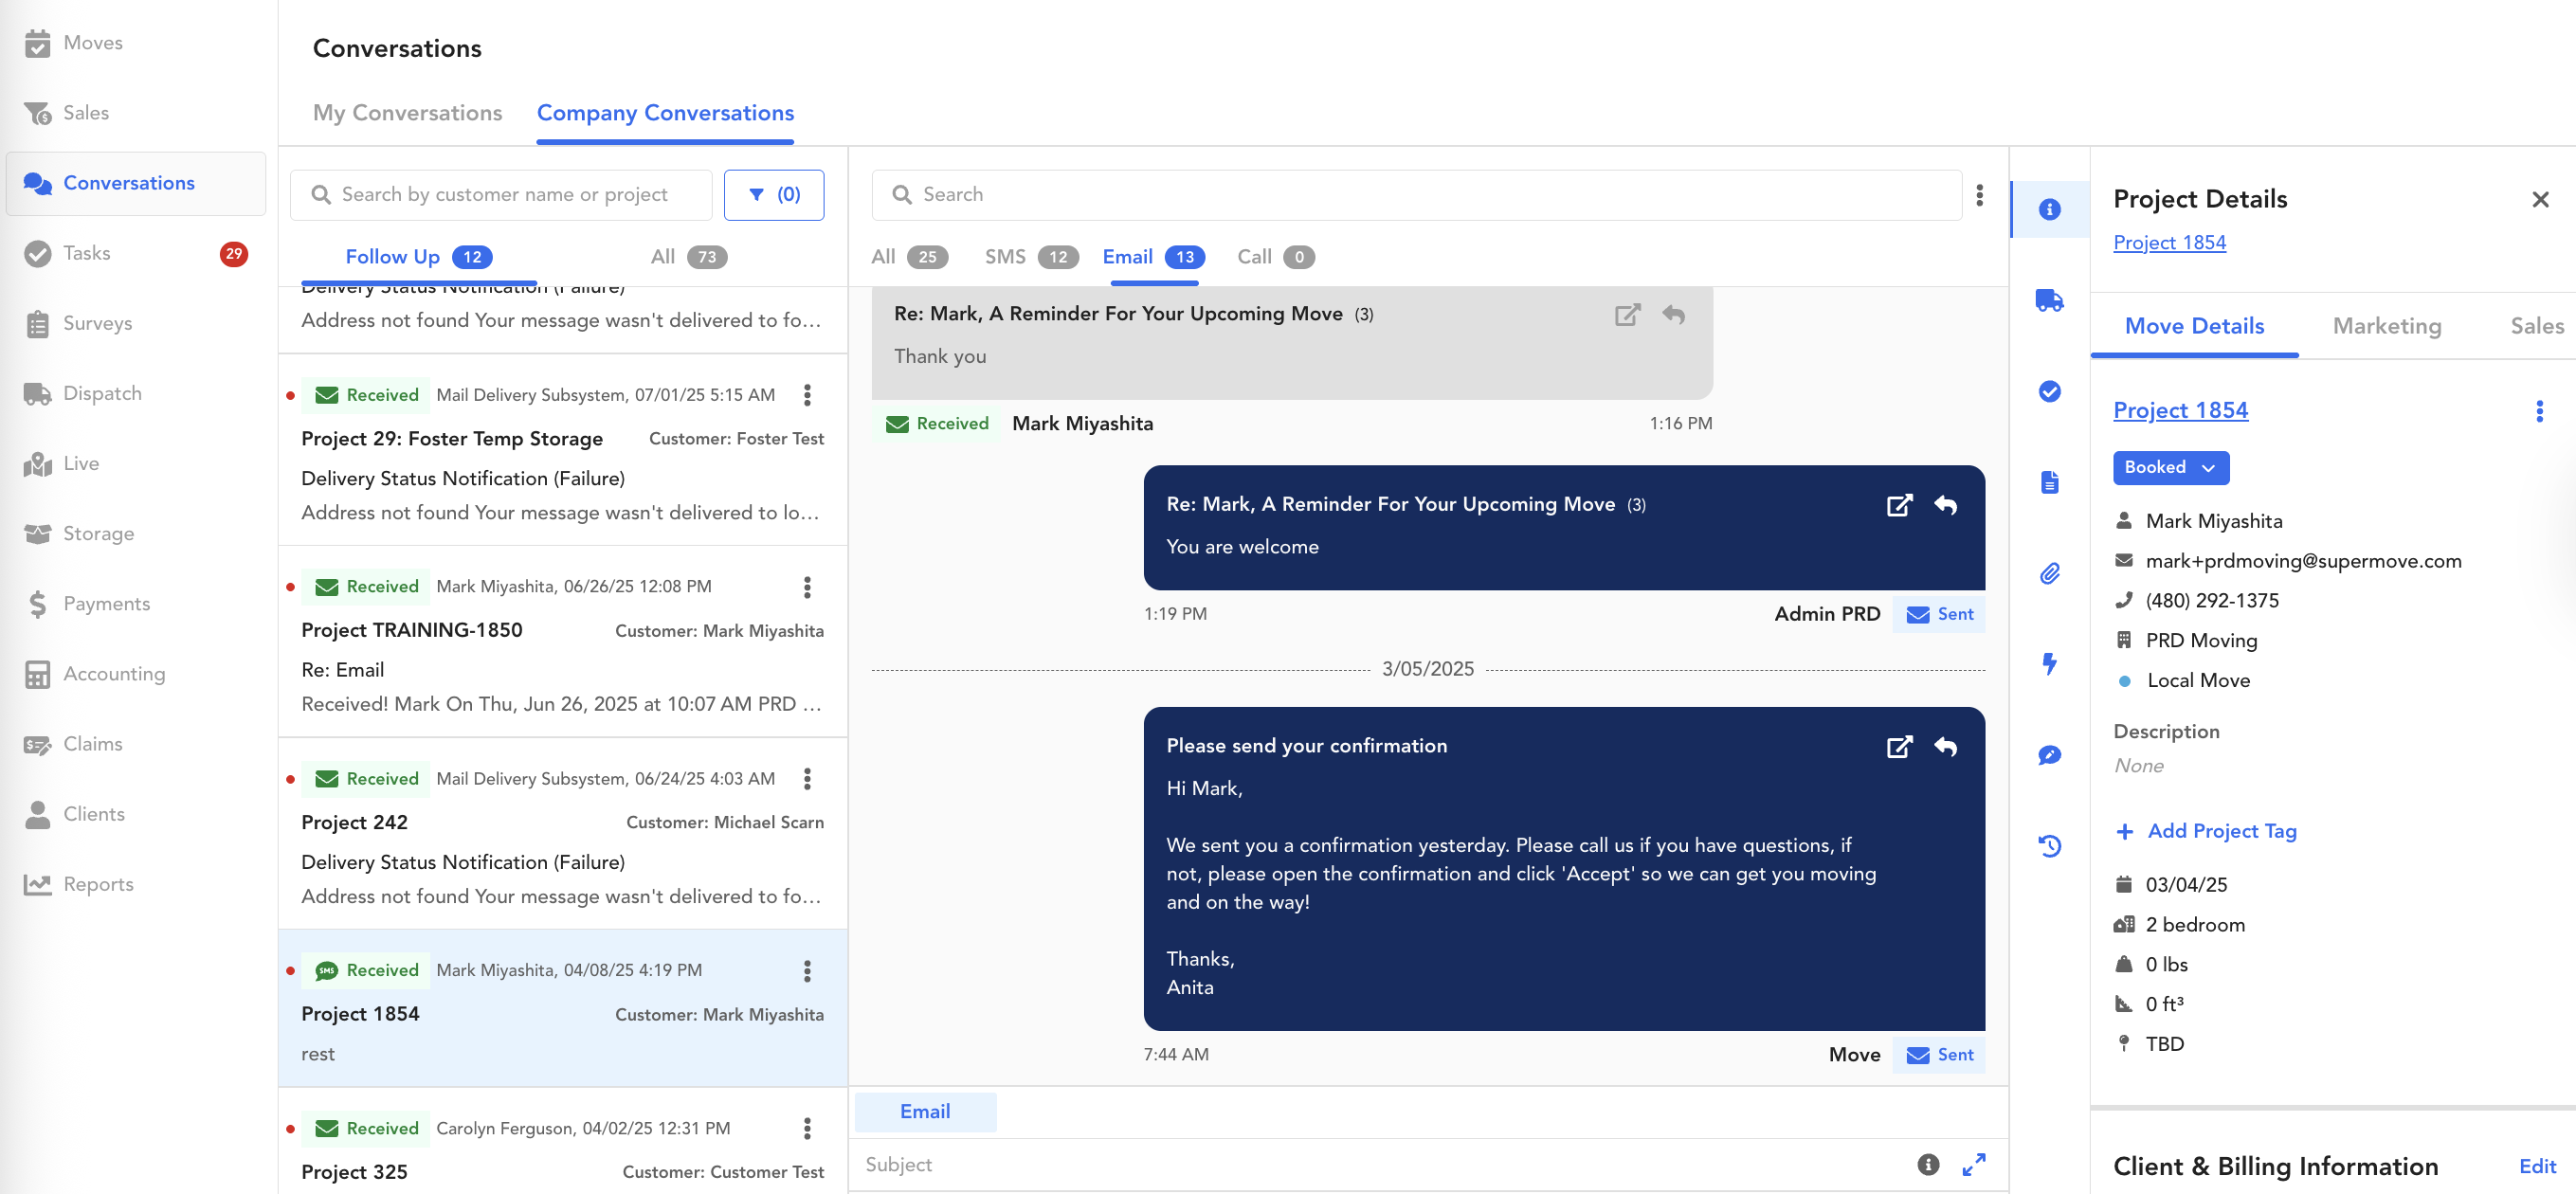Filter messages by SMS tab

[x=1031, y=257]
